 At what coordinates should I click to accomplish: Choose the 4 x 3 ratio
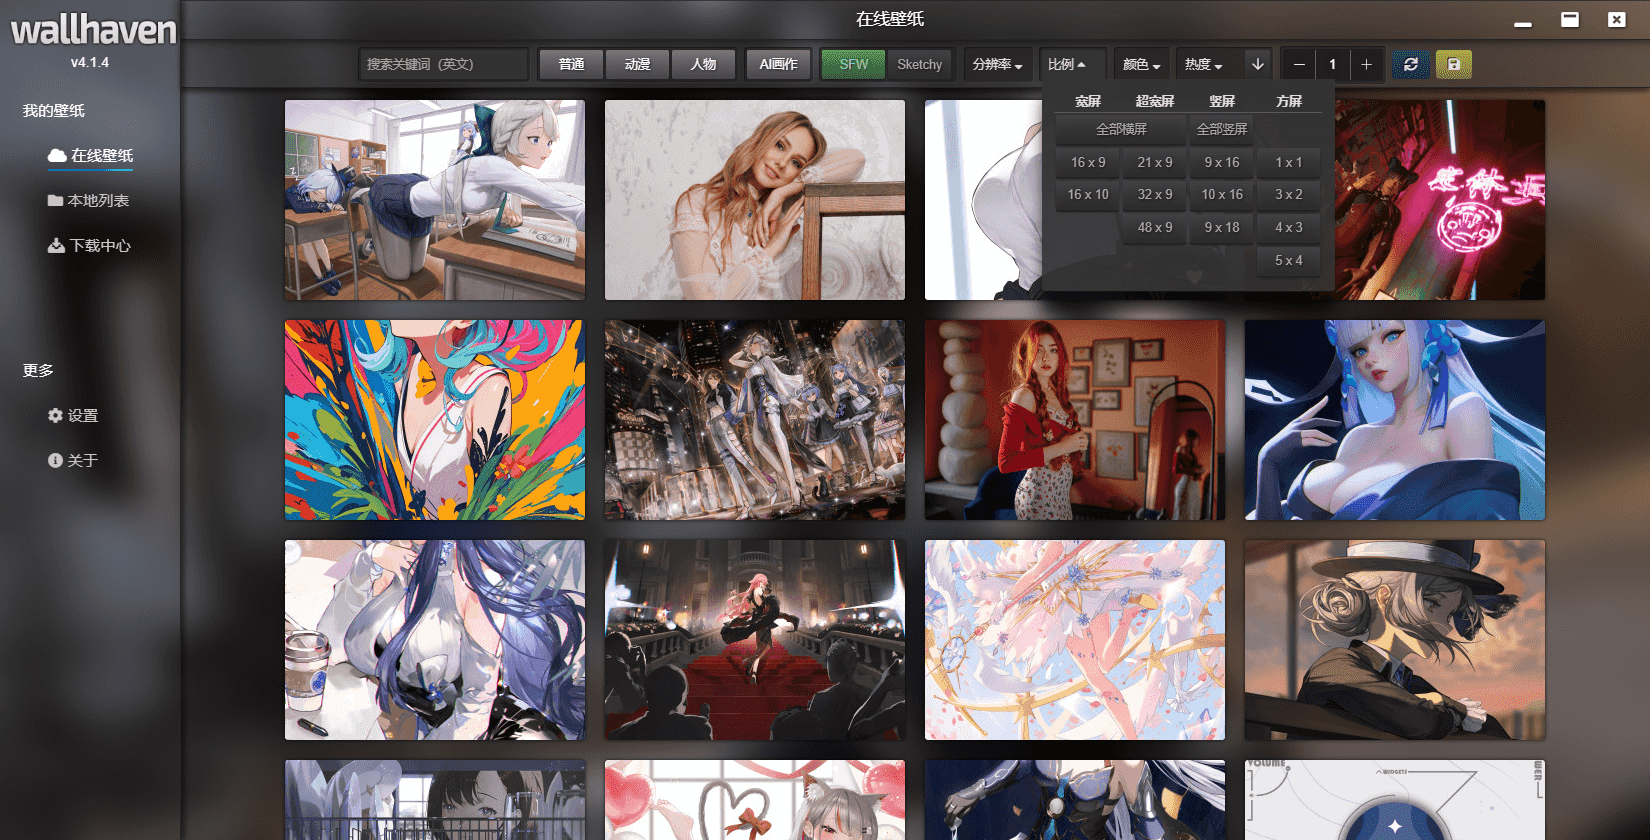1289,228
